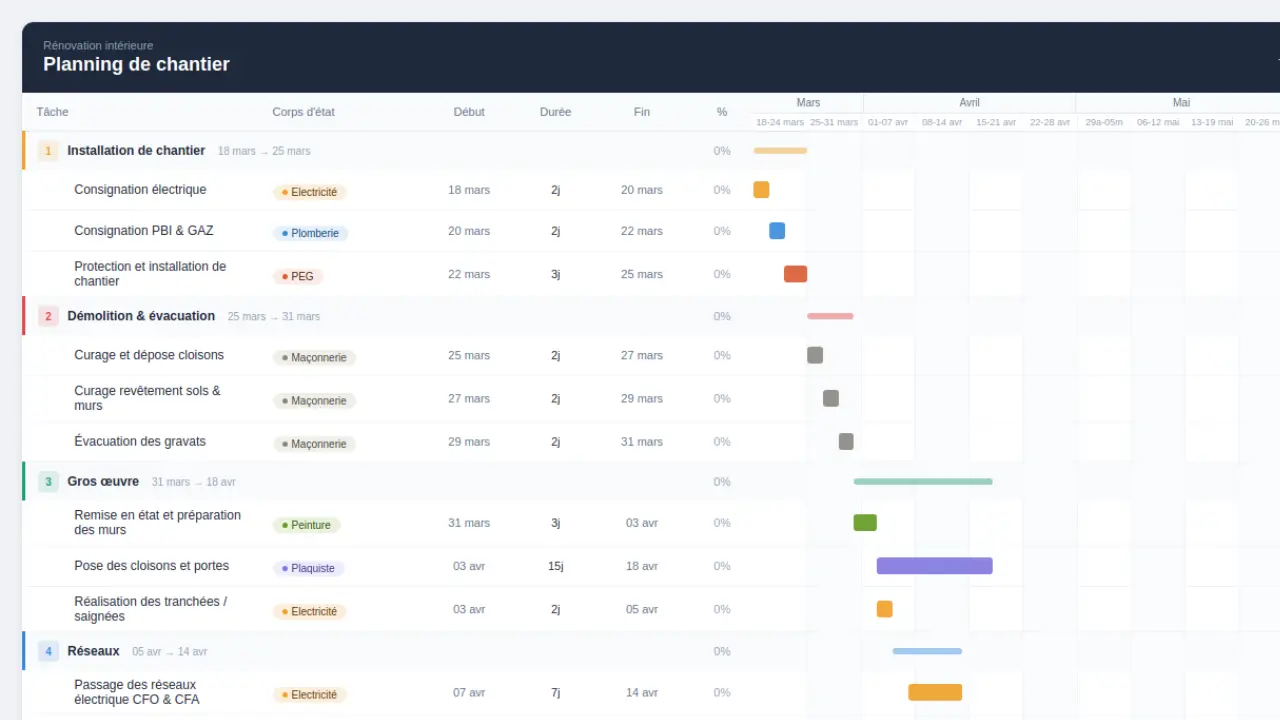Select the blue Consignation PBI & GAZ bar
Viewport: 1280px width, 720px height.
[x=777, y=231]
